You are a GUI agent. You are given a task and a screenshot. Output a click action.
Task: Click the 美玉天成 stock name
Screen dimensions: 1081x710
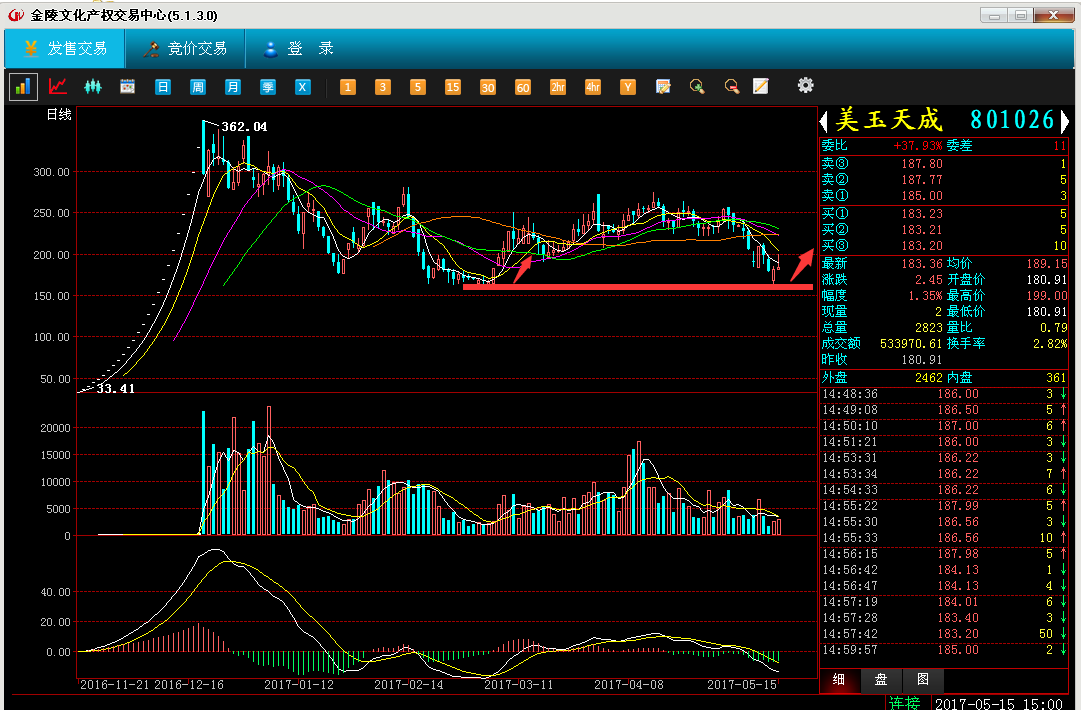coord(889,120)
